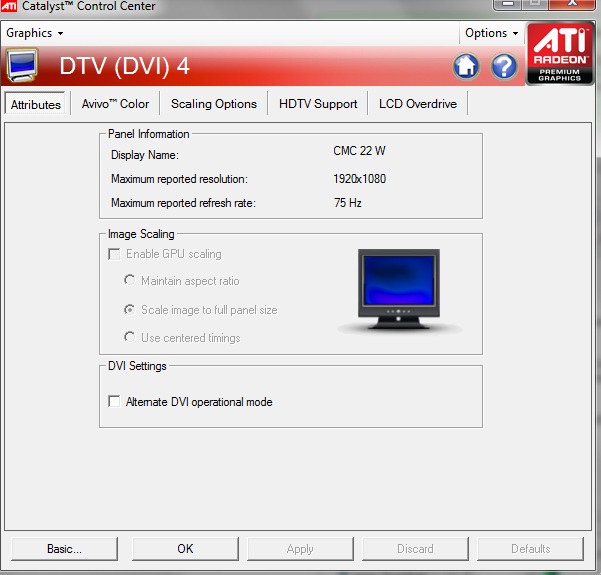Click the DTV (DVI) 4 header title
The width and height of the screenshot is (601, 575).
(125, 66)
